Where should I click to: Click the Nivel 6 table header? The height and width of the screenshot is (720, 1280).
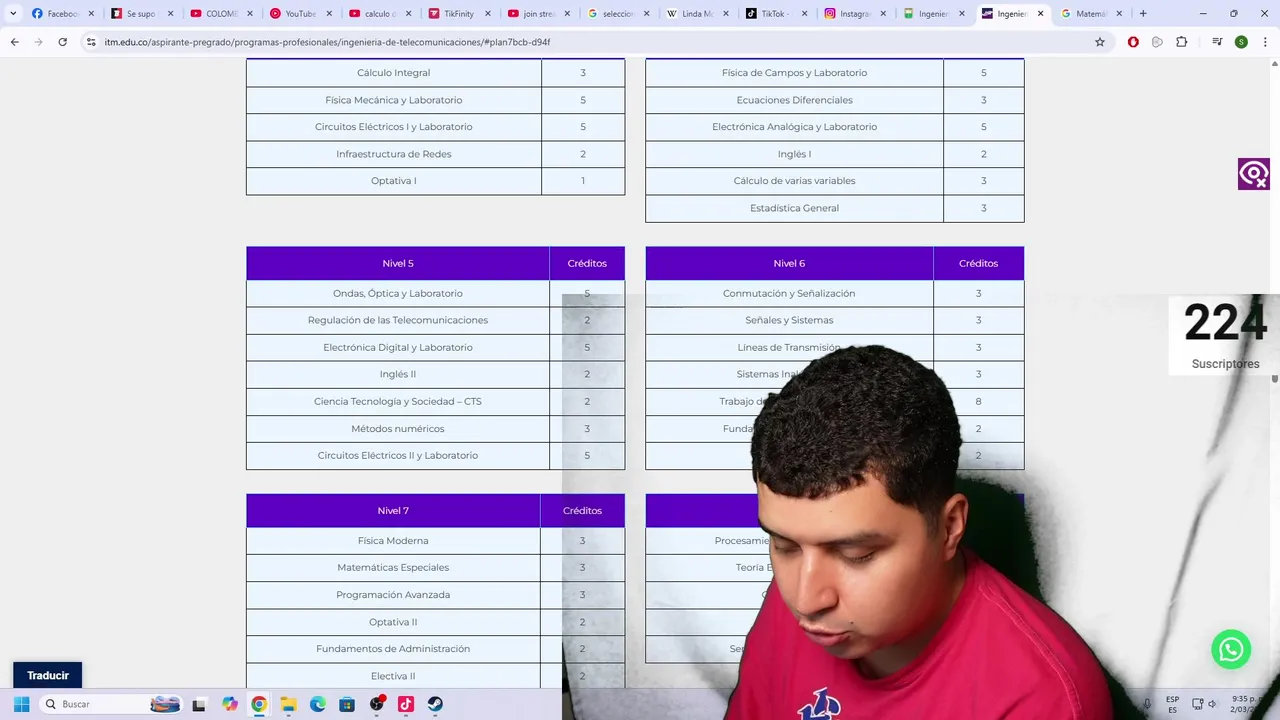789,263
